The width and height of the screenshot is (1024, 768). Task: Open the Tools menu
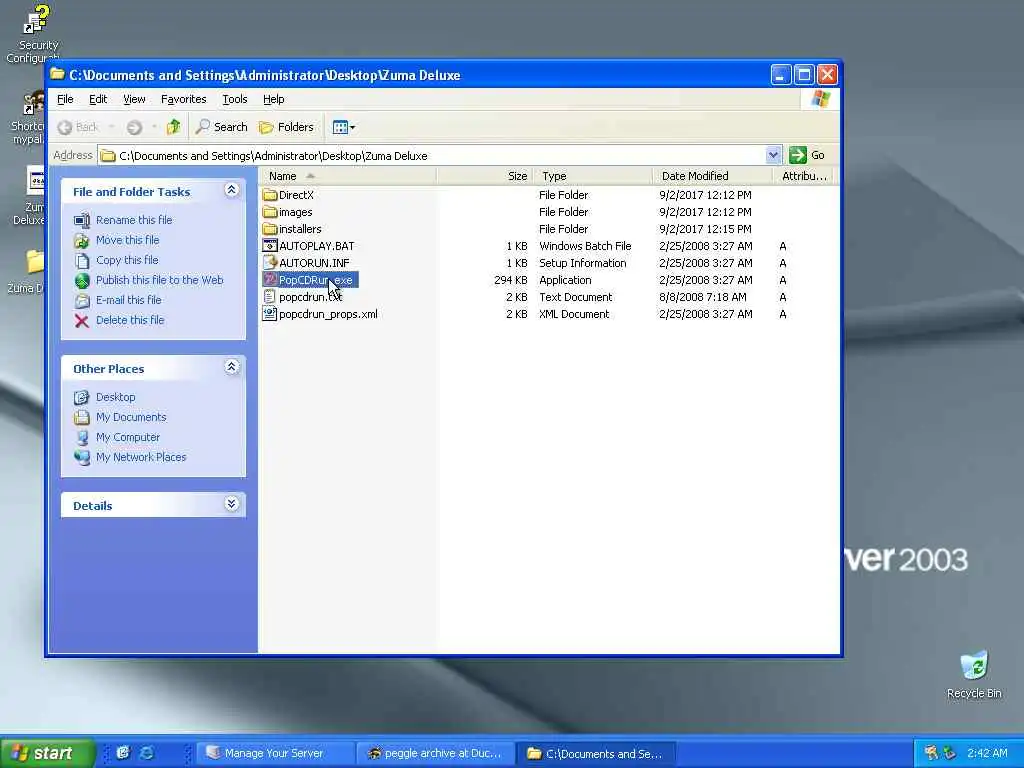[234, 99]
